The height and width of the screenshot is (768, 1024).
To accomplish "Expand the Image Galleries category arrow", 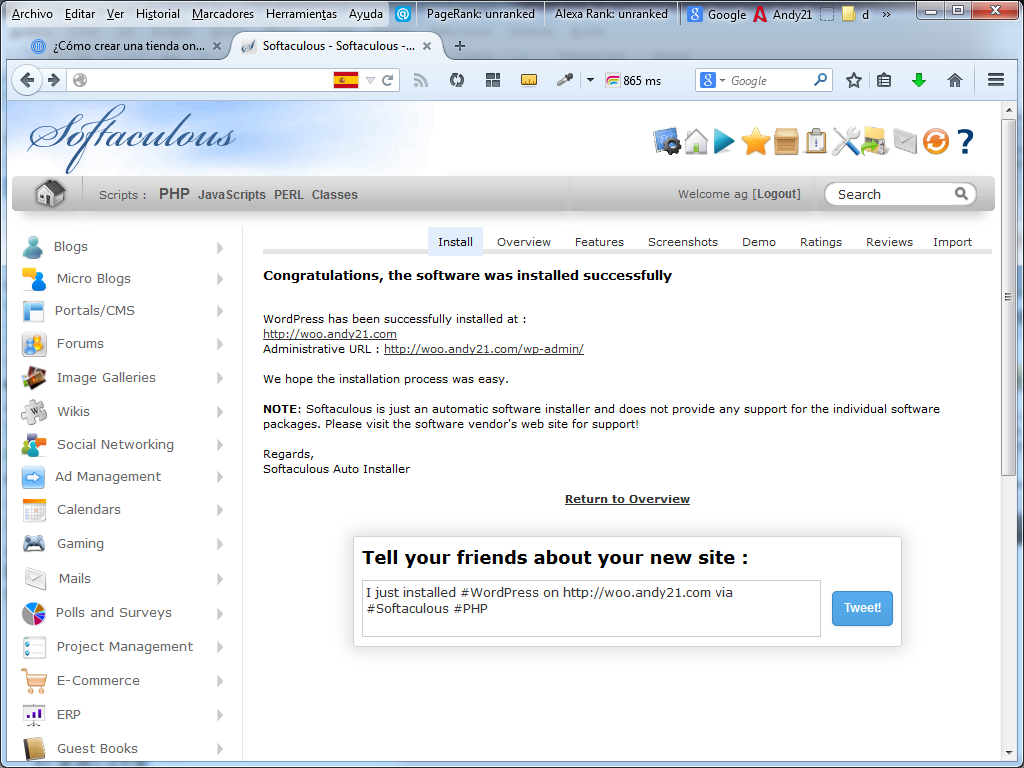I will pos(220,378).
